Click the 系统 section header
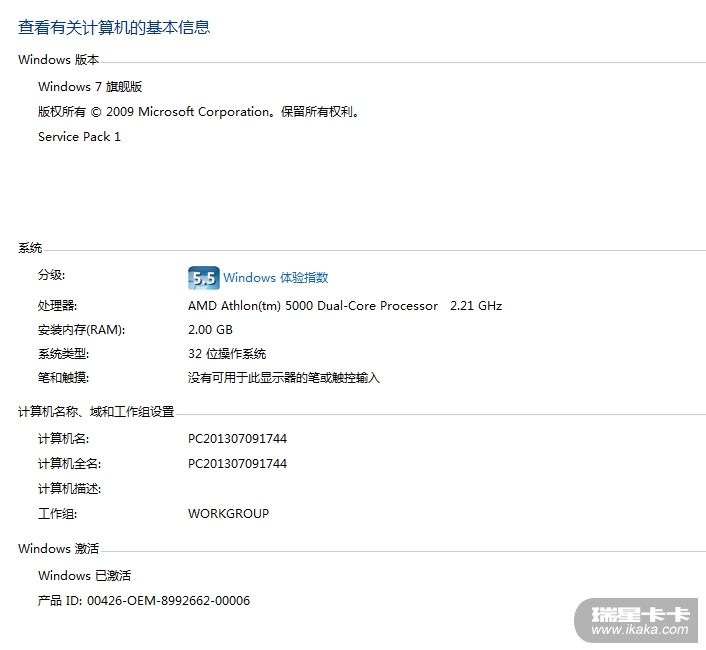This screenshot has height=650, width=706. pos(30,248)
